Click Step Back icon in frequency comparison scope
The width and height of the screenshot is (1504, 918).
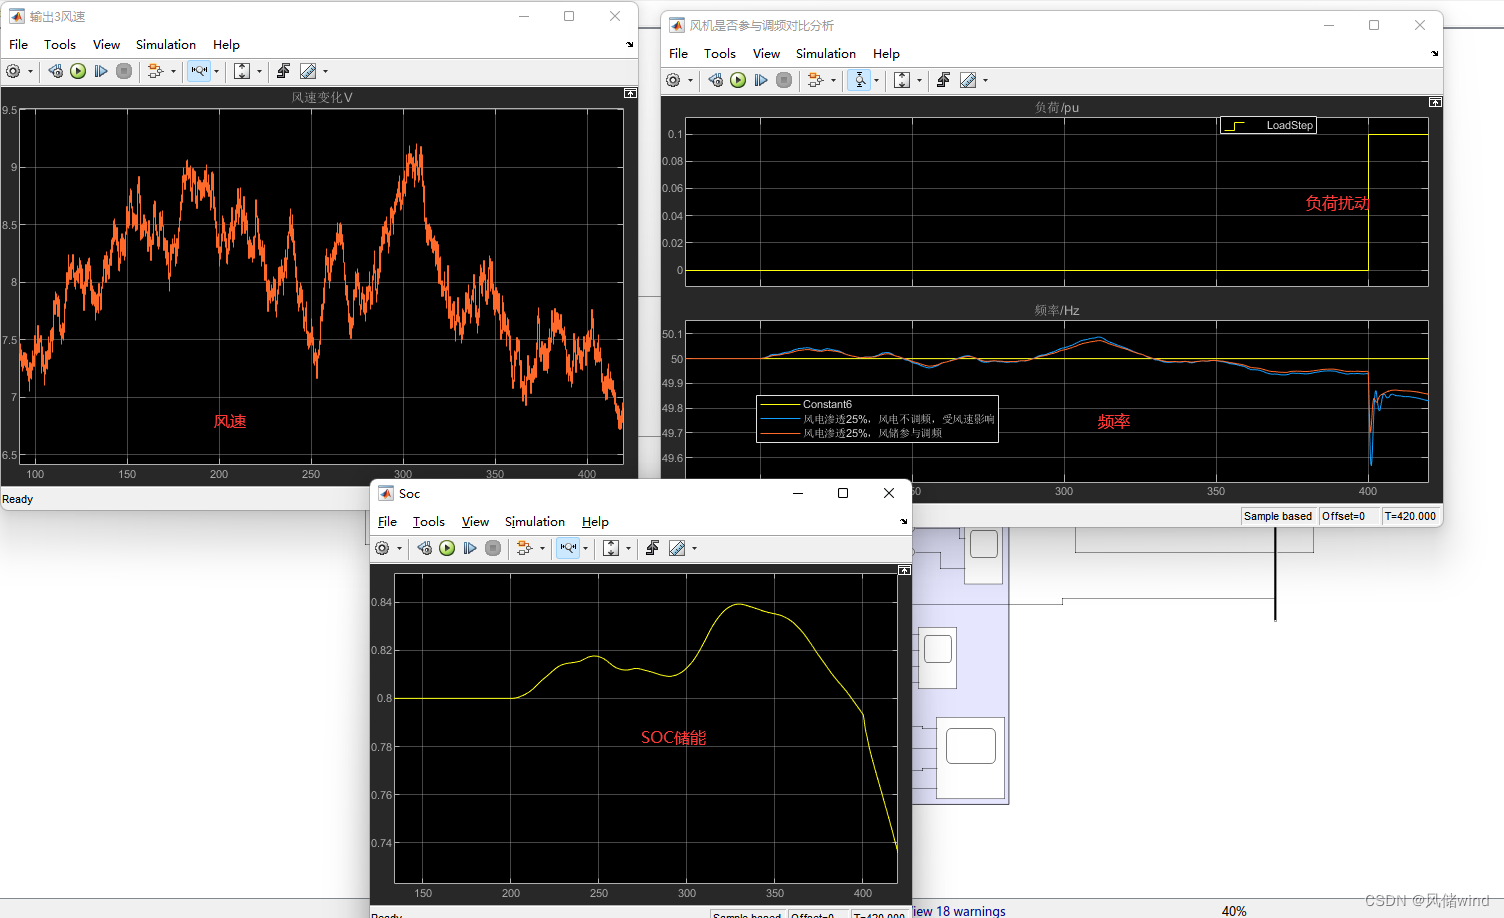pos(715,80)
